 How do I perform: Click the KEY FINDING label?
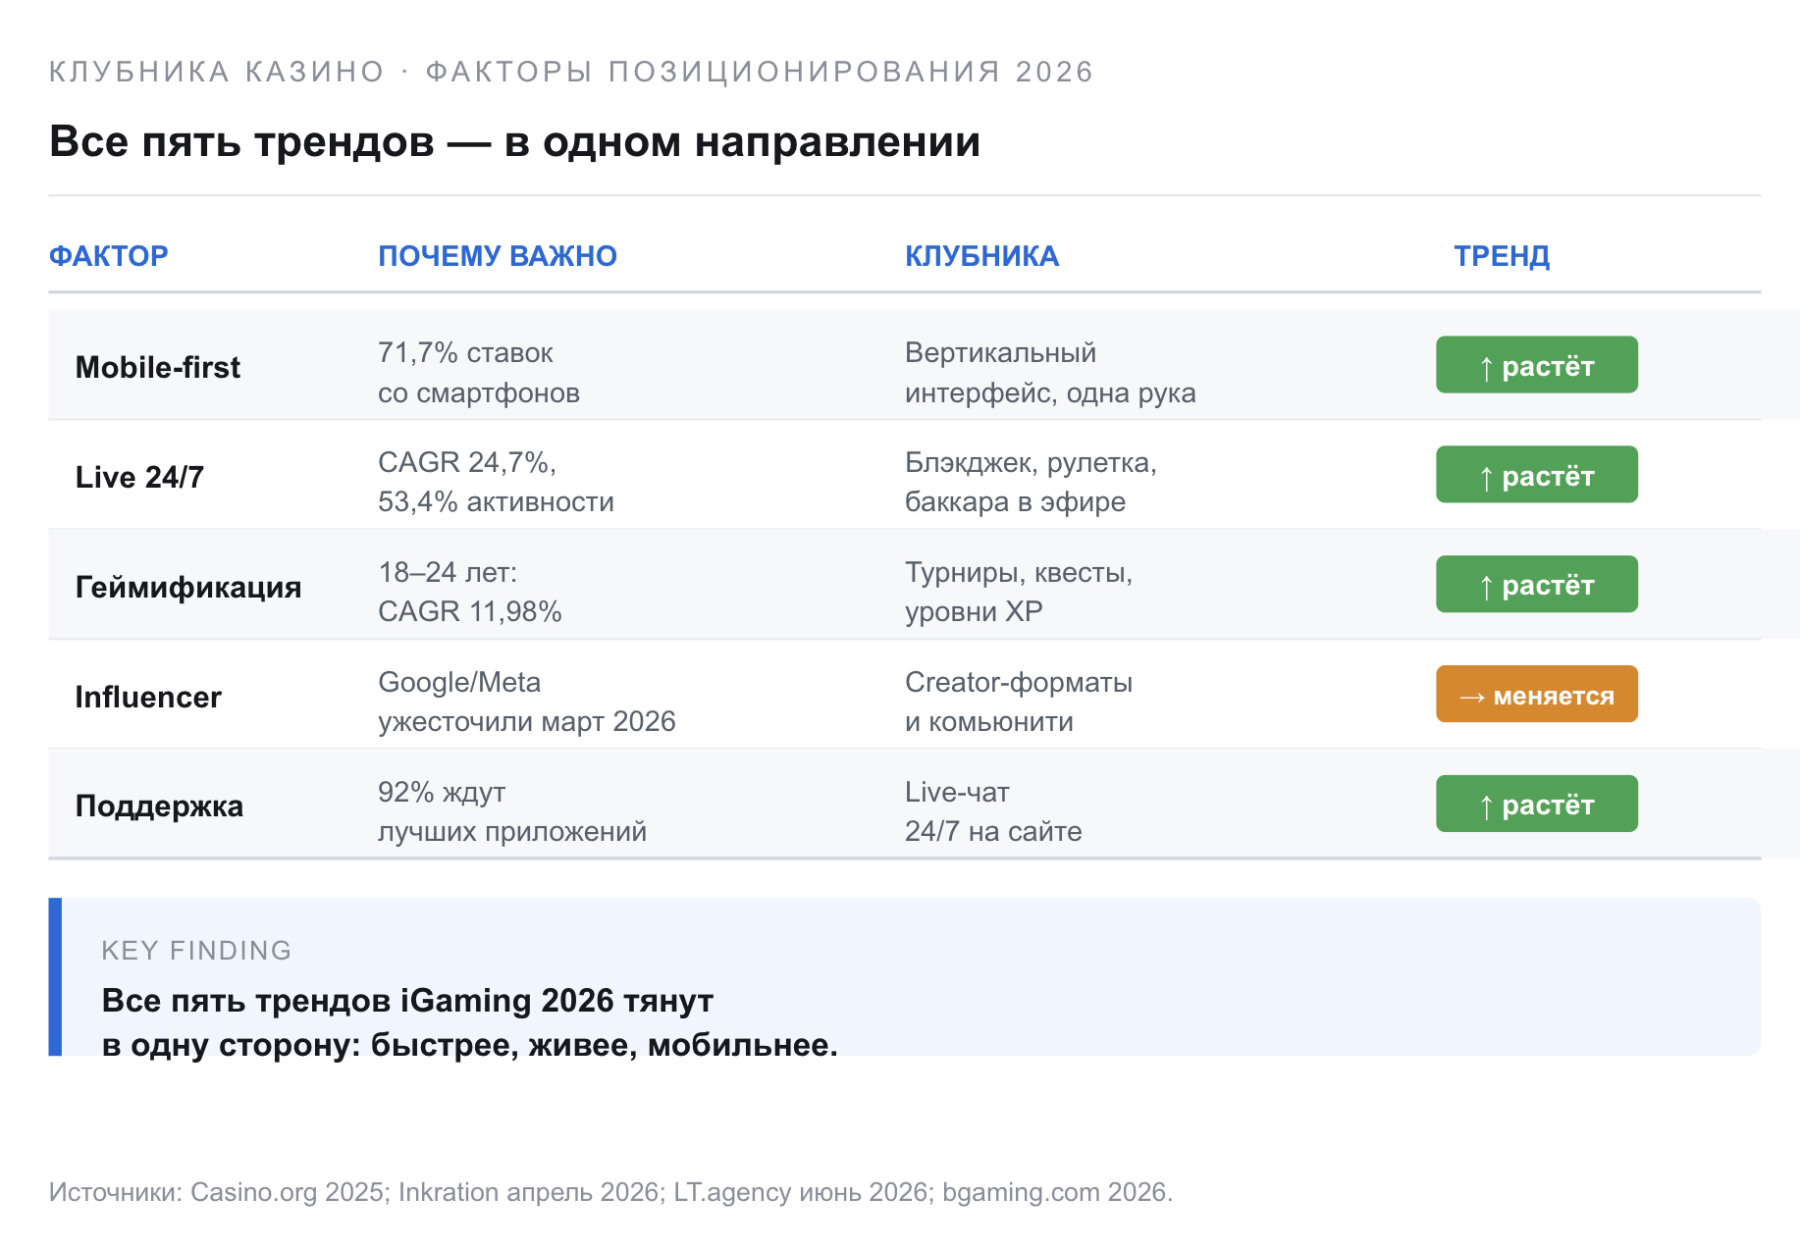(196, 950)
